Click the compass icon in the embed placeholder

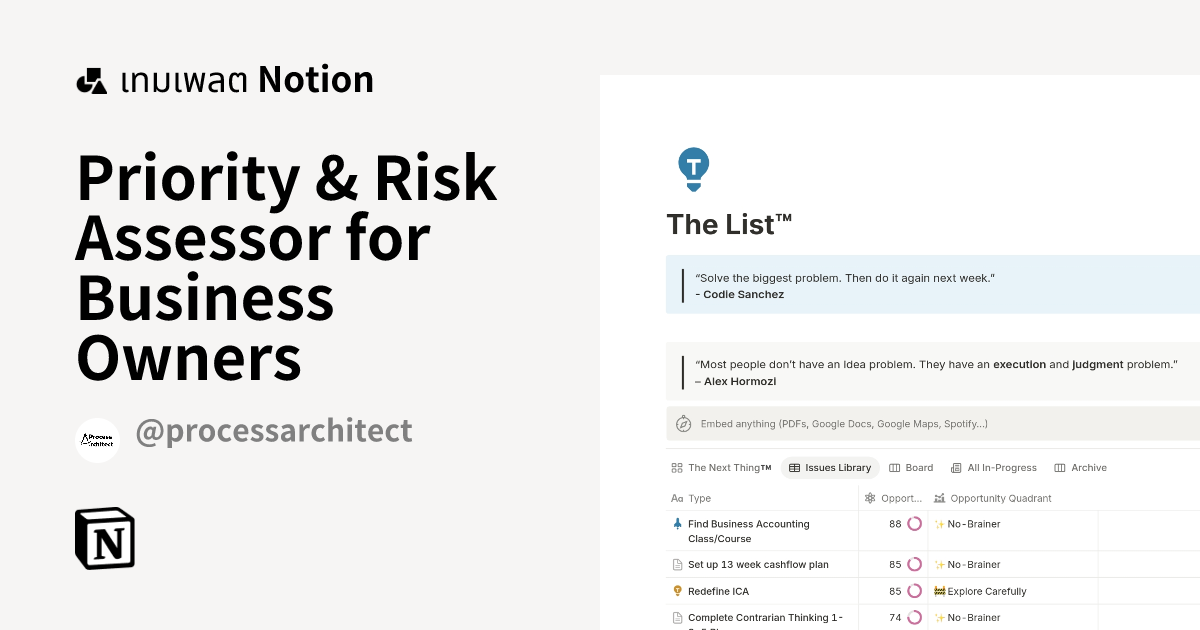683,423
